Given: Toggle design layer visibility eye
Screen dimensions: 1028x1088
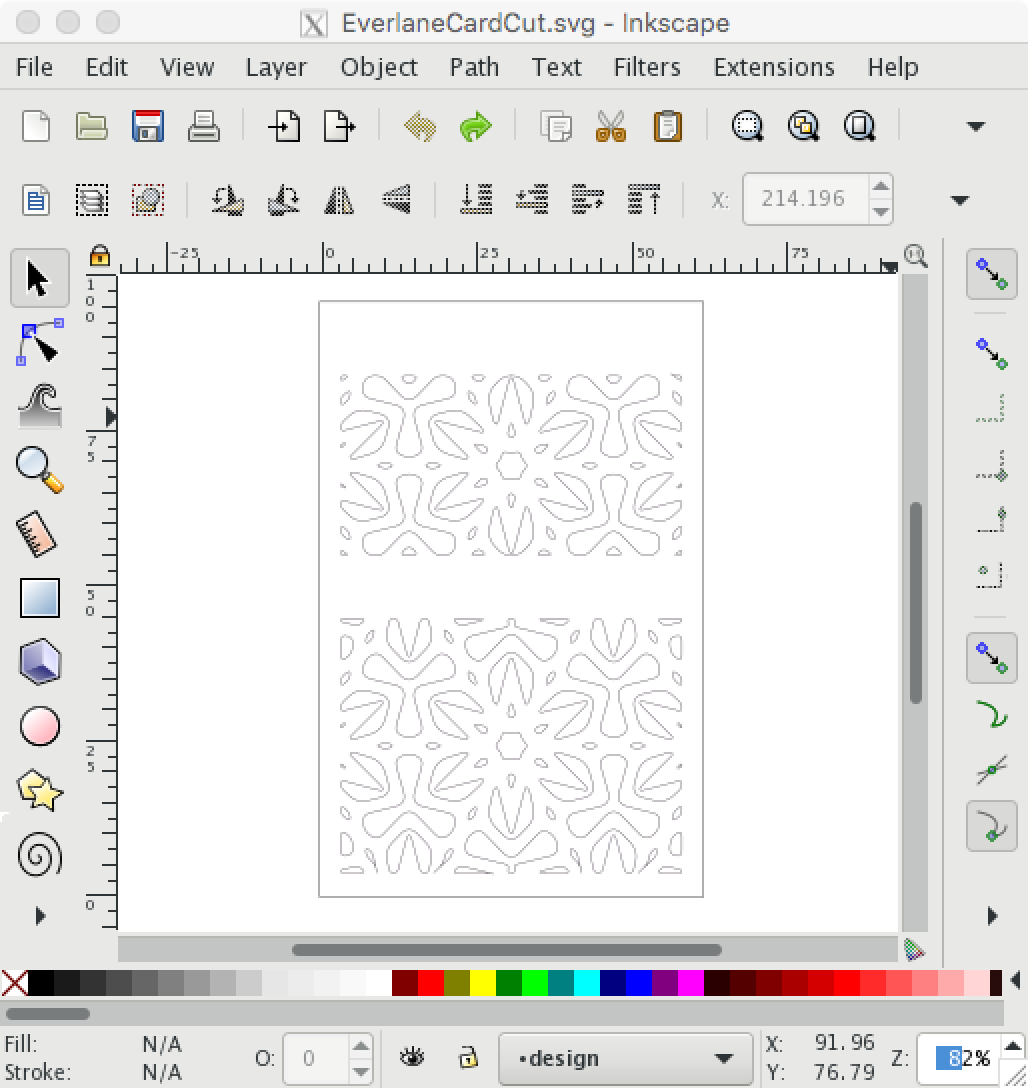Looking at the screenshot, I should point(413,1057).
